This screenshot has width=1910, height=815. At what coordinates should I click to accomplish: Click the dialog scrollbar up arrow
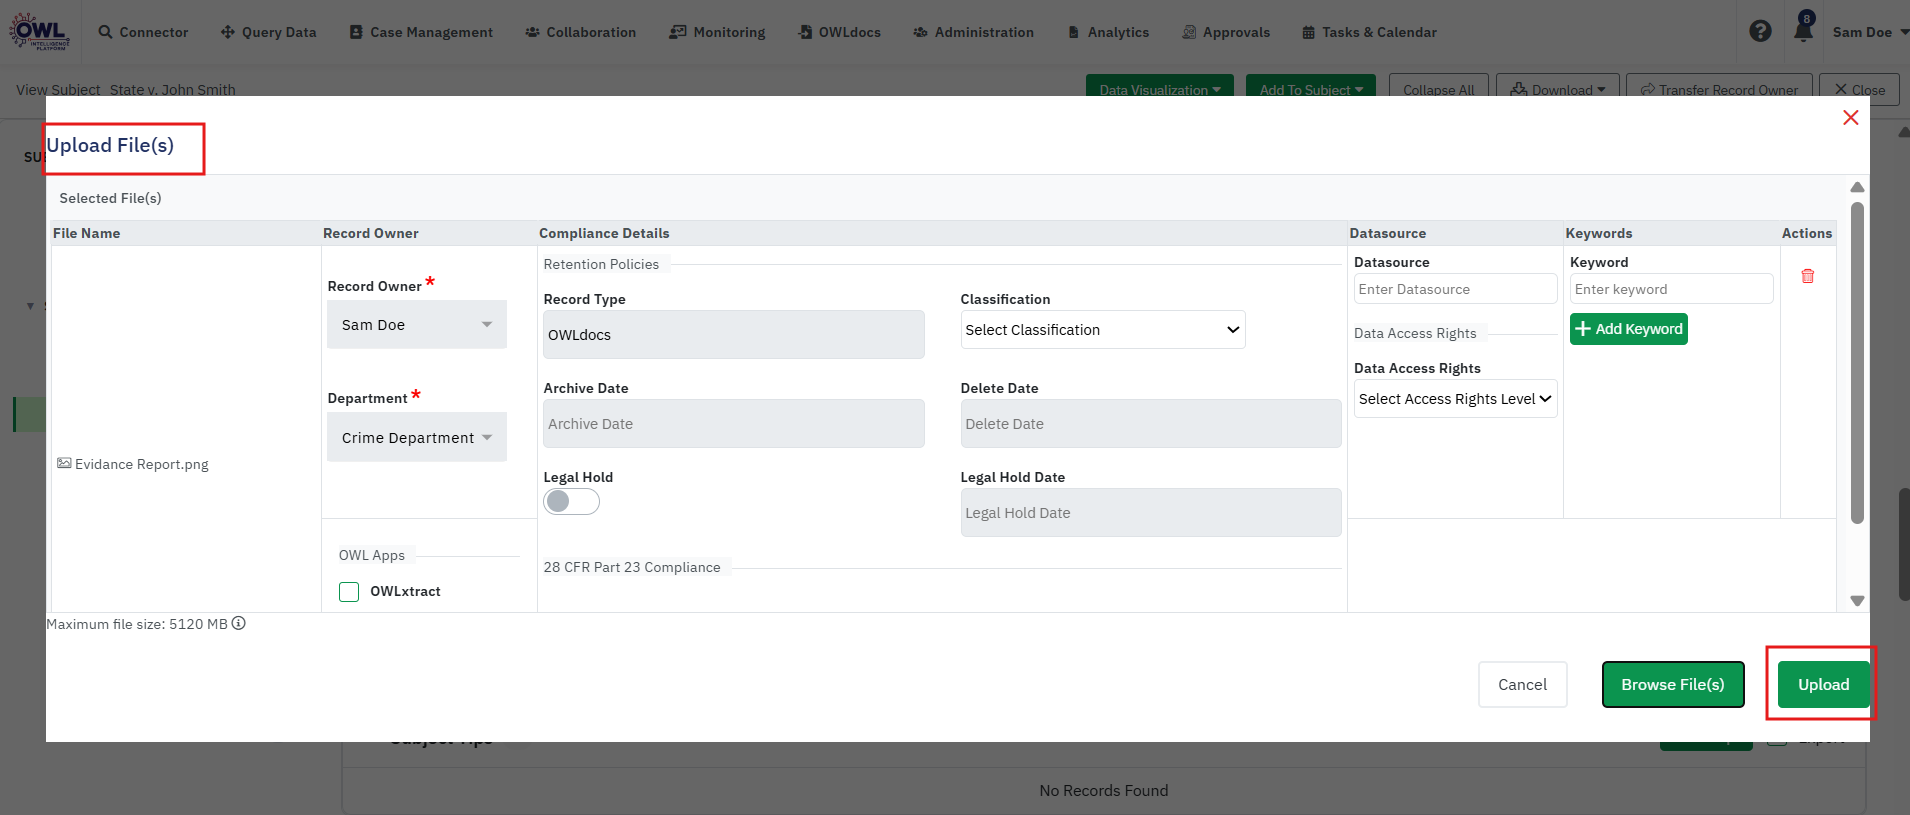(x=1857, y=187)
